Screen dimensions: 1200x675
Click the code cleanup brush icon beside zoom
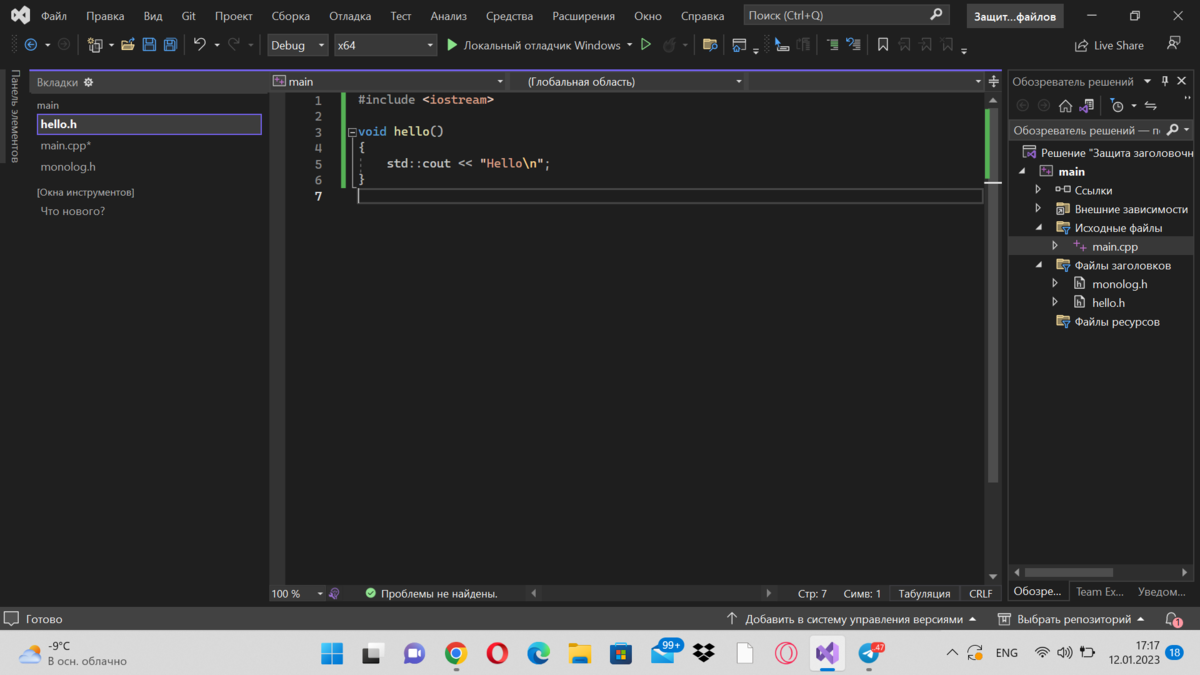click(x=334, y=593)
